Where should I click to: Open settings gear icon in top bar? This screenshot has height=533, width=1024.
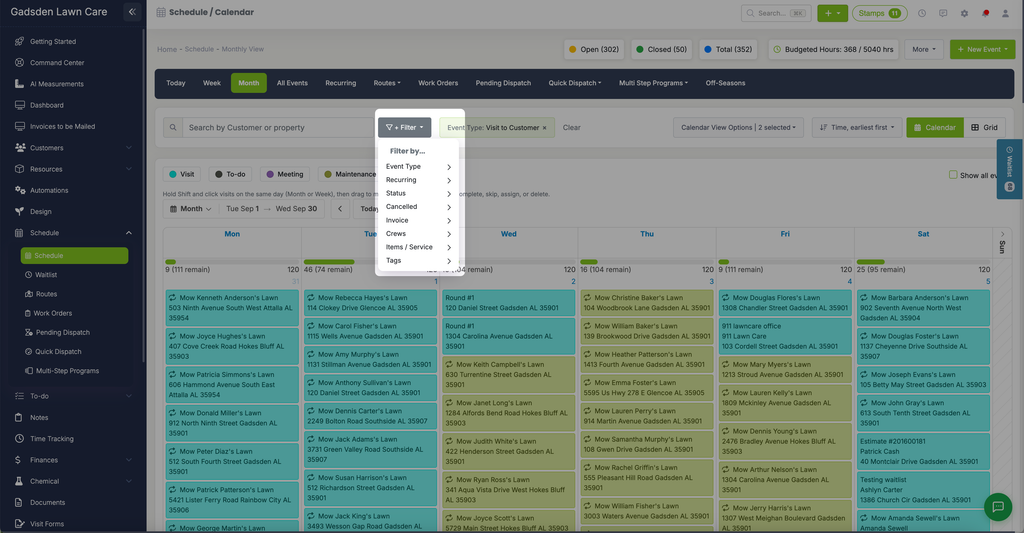pos(964,13)
